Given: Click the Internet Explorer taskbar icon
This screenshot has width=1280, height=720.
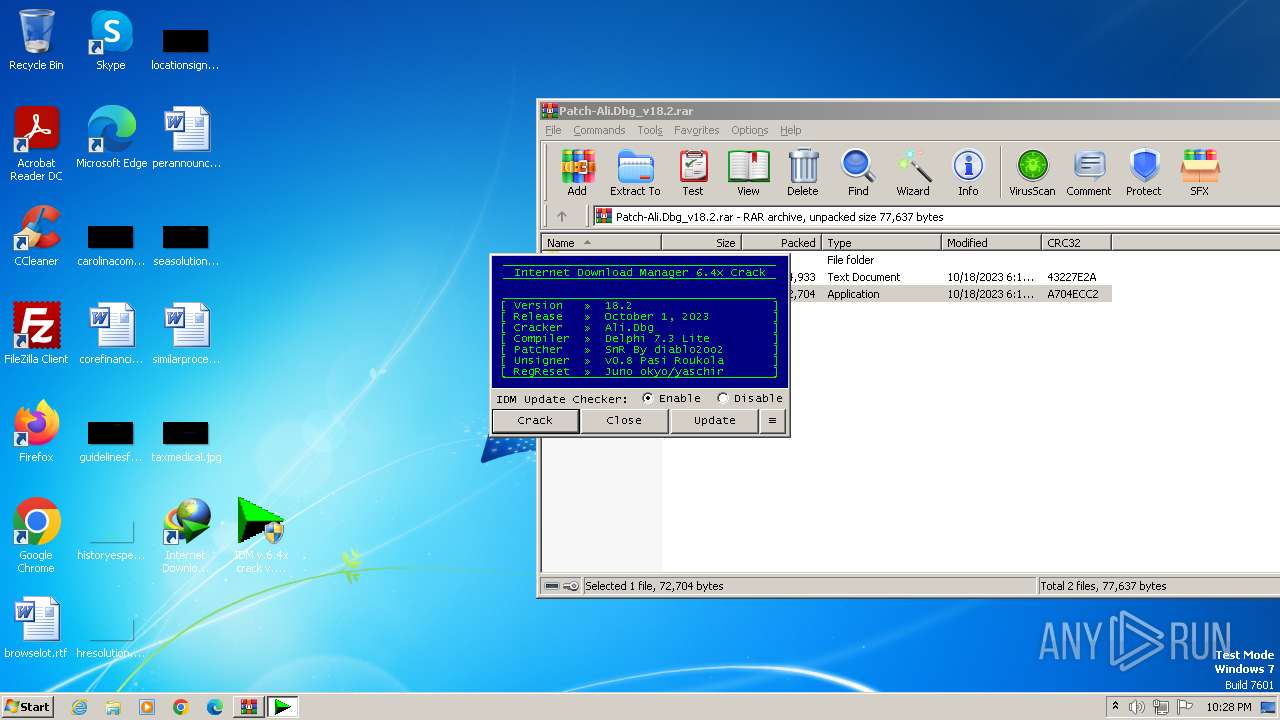Looking at the screenshot, I should pos(79,707).
